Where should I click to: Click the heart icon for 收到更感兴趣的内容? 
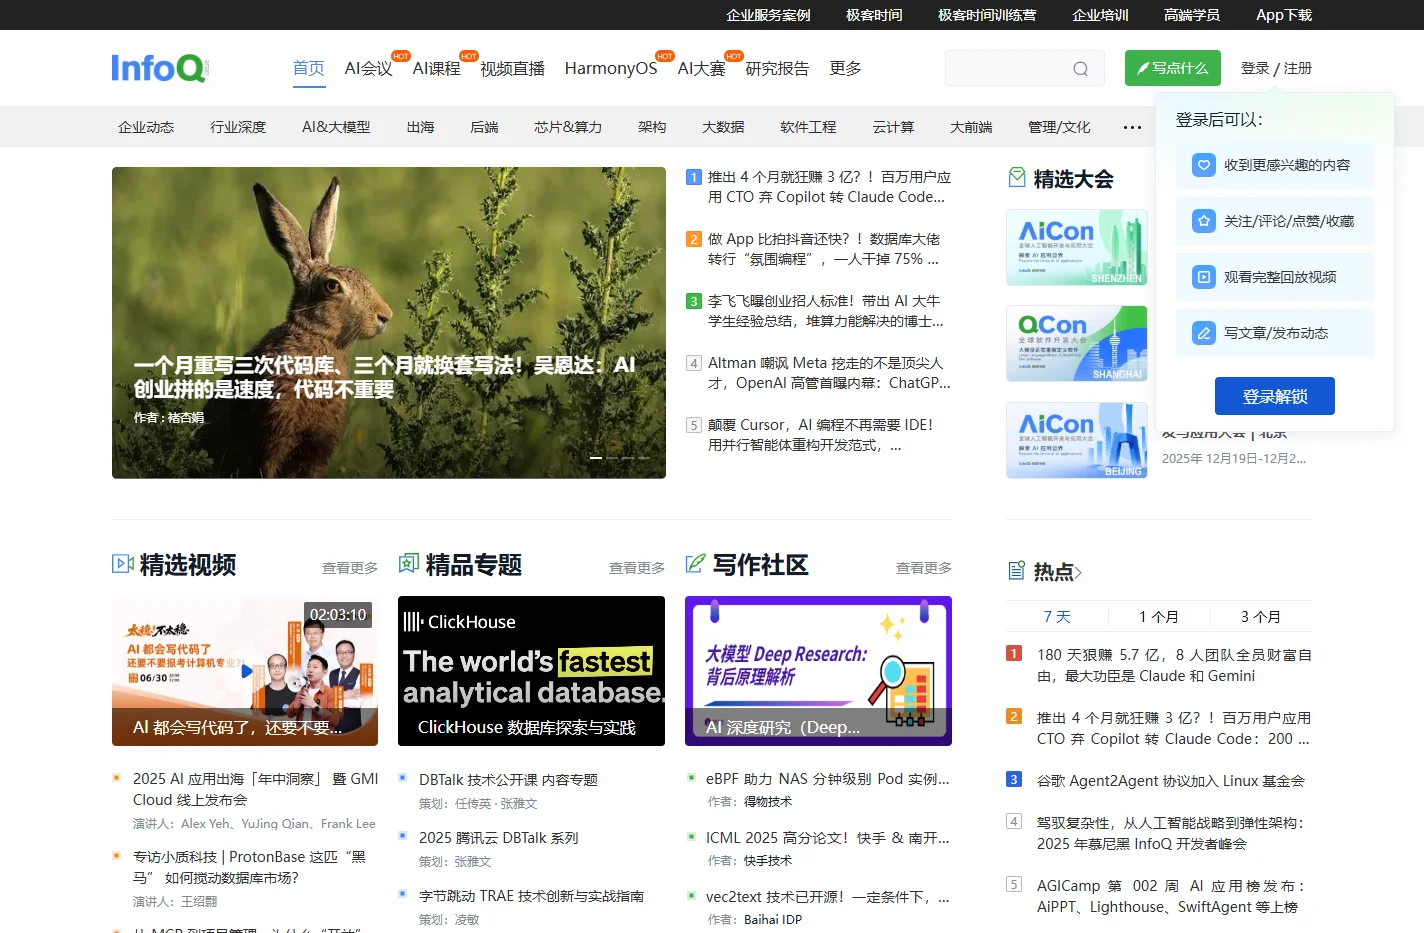point(1204,165)
